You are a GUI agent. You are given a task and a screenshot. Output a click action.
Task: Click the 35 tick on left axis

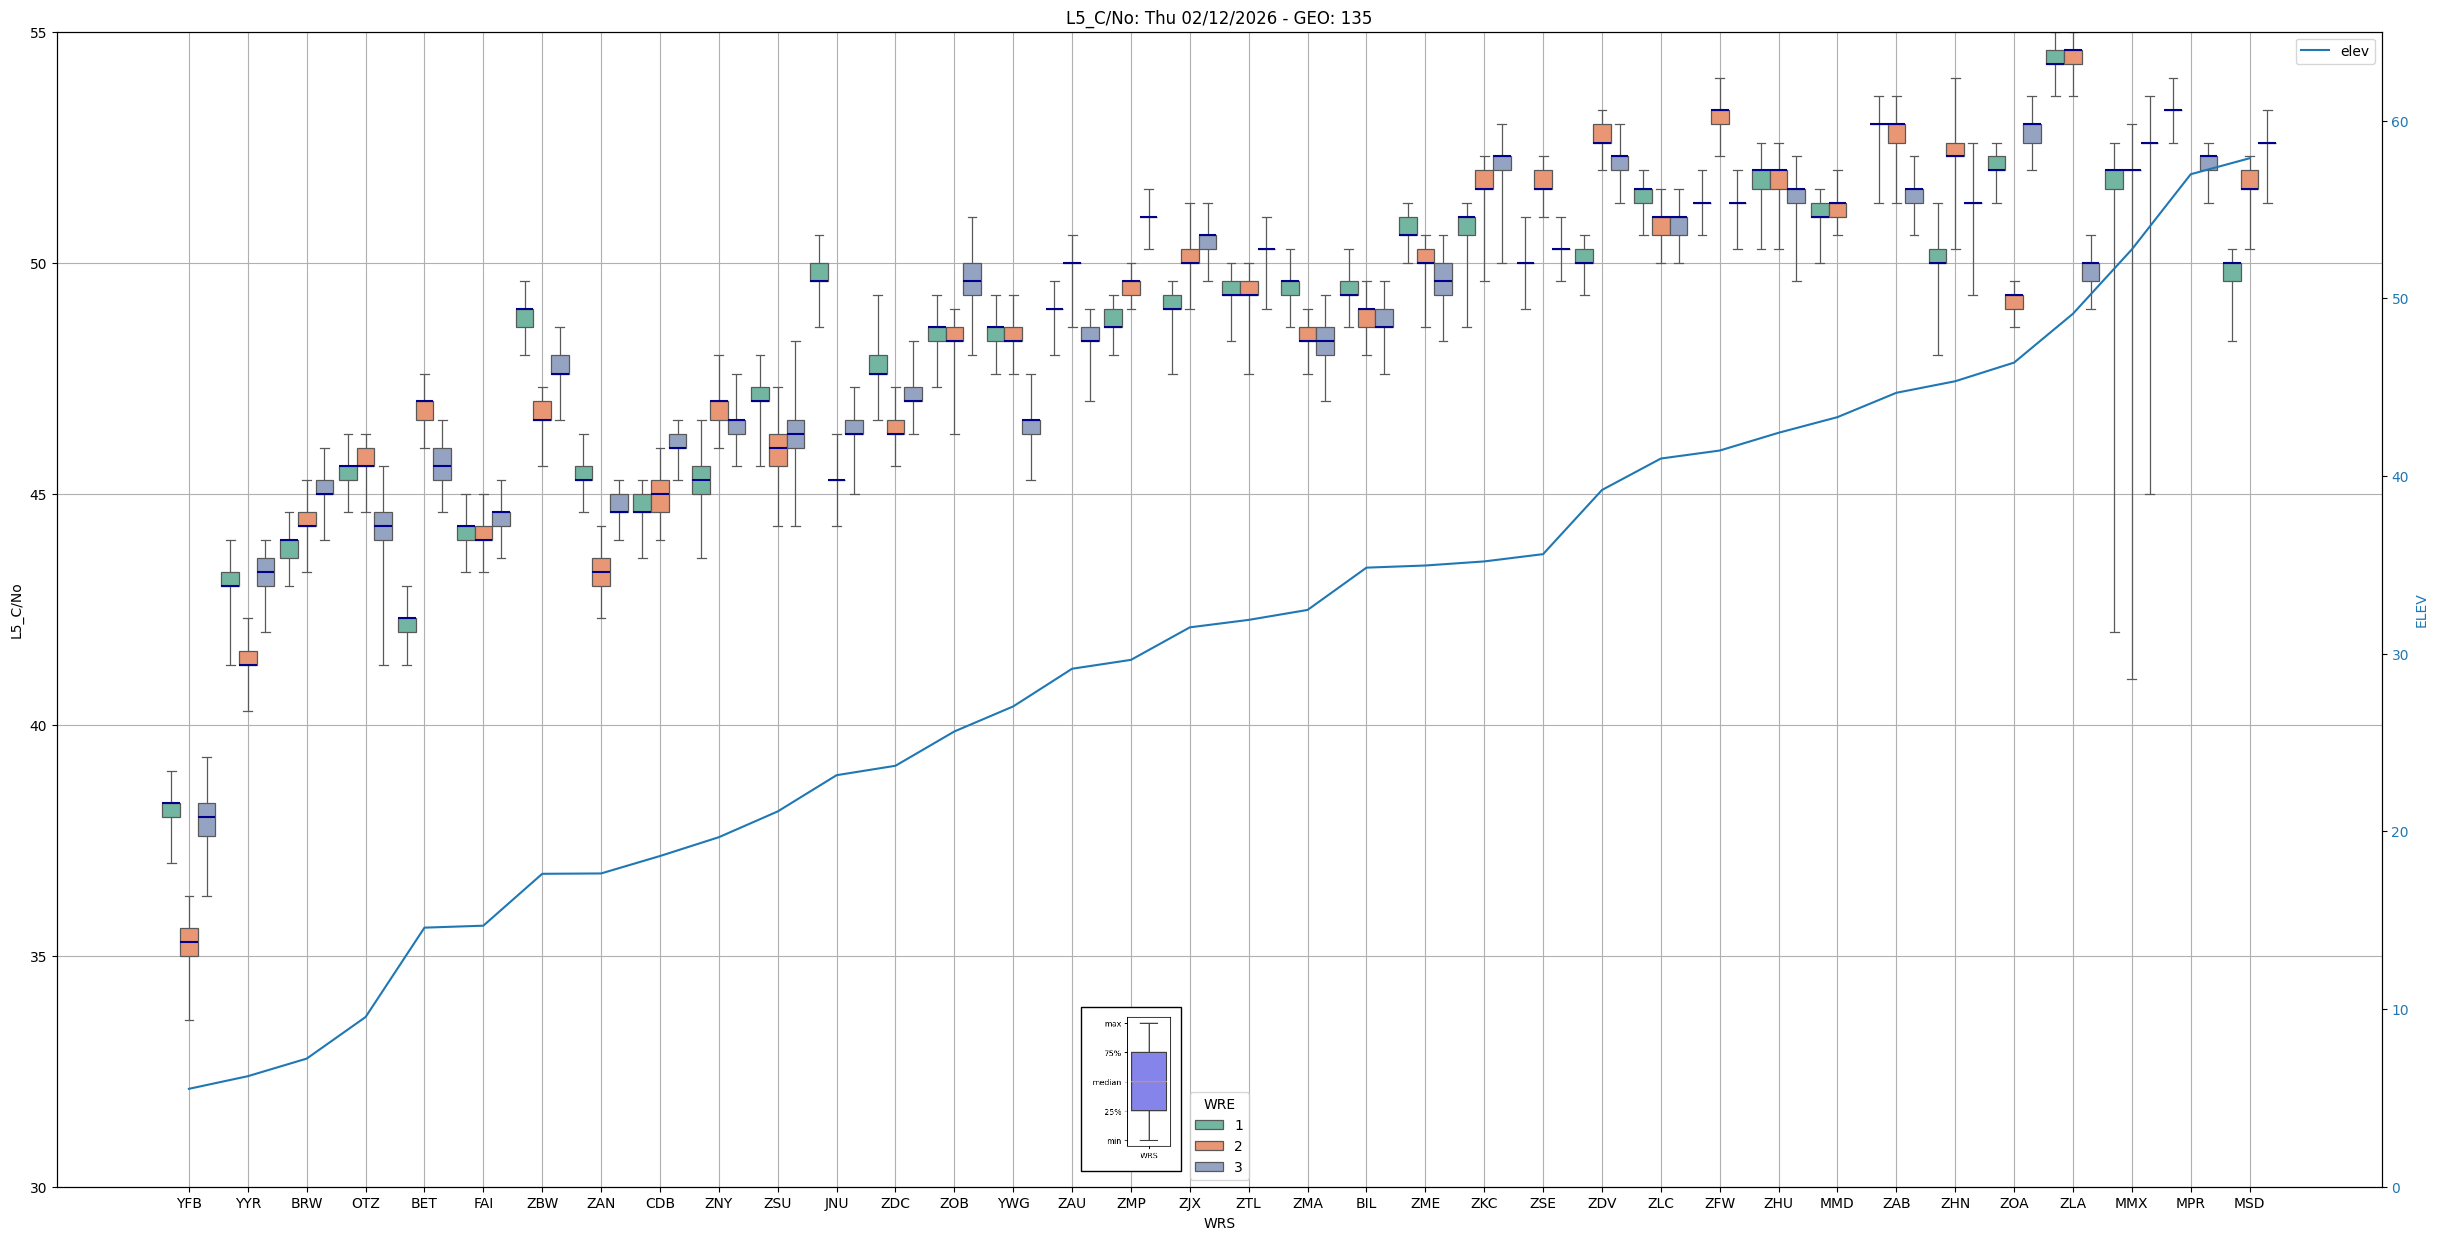pos(39,957)
